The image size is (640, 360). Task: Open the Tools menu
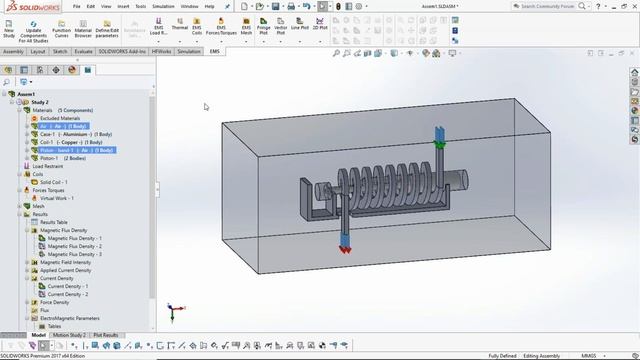140,6
